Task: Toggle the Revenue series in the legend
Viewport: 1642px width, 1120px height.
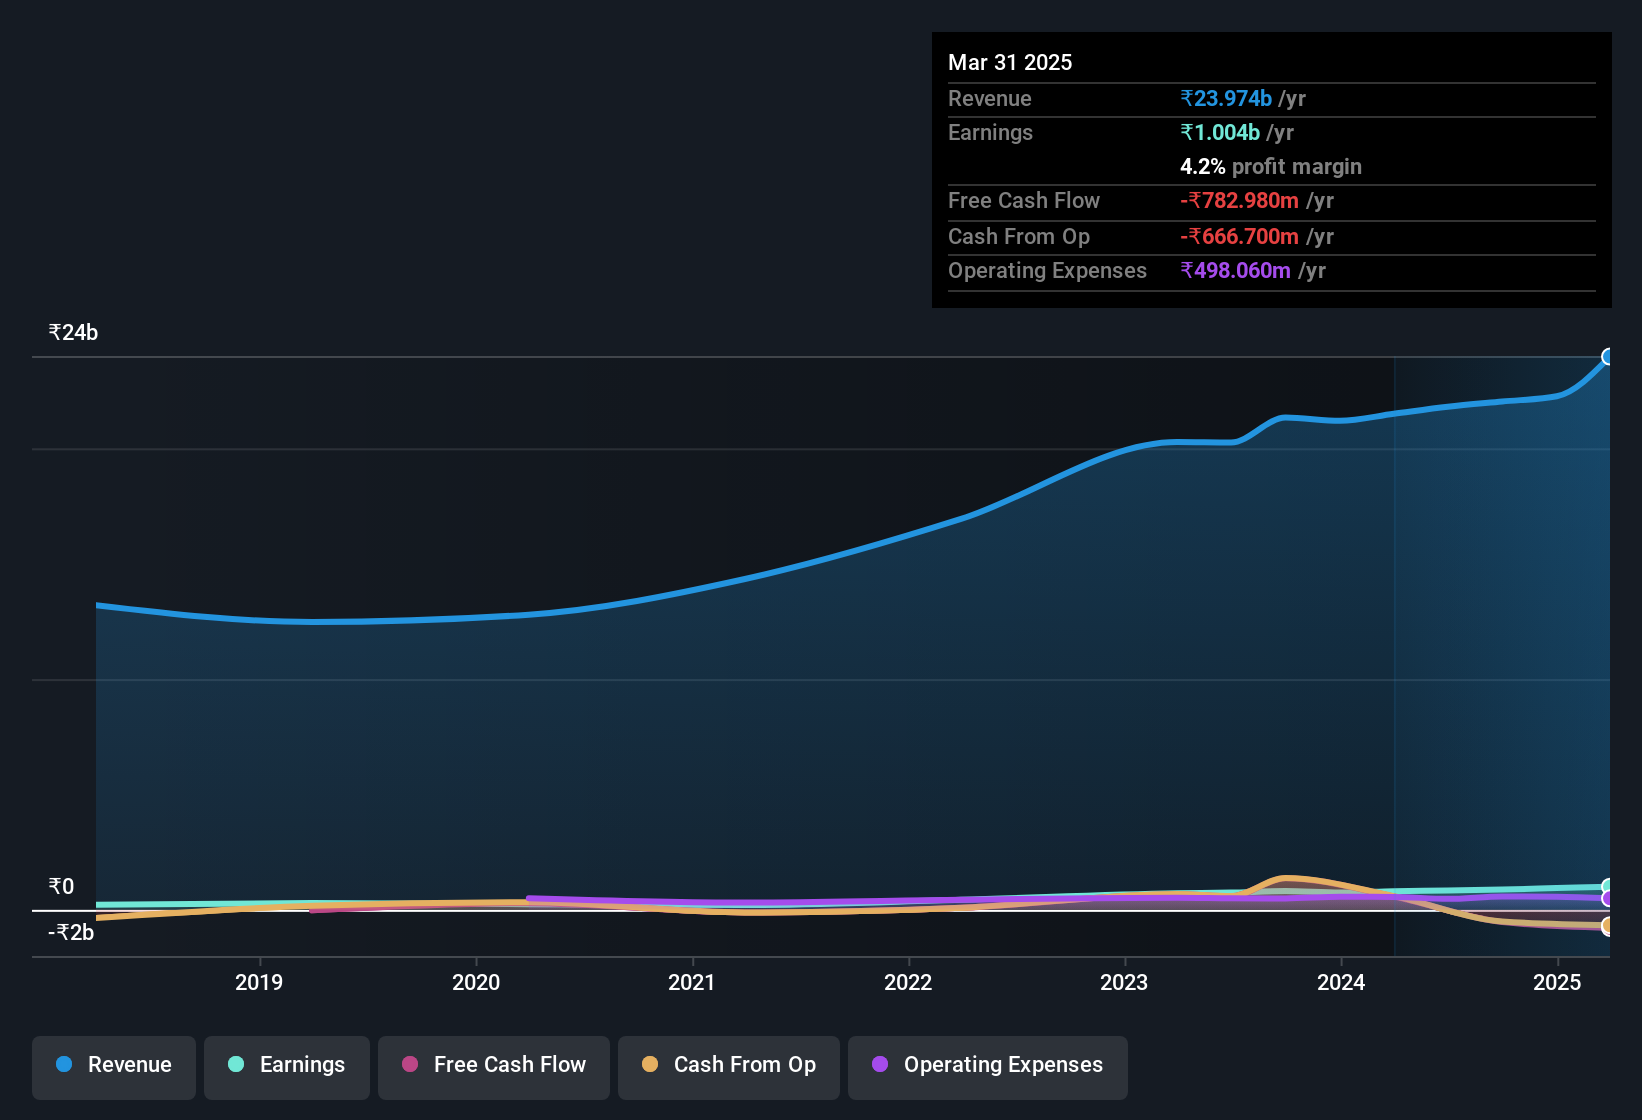Action: click(114, 1066)
